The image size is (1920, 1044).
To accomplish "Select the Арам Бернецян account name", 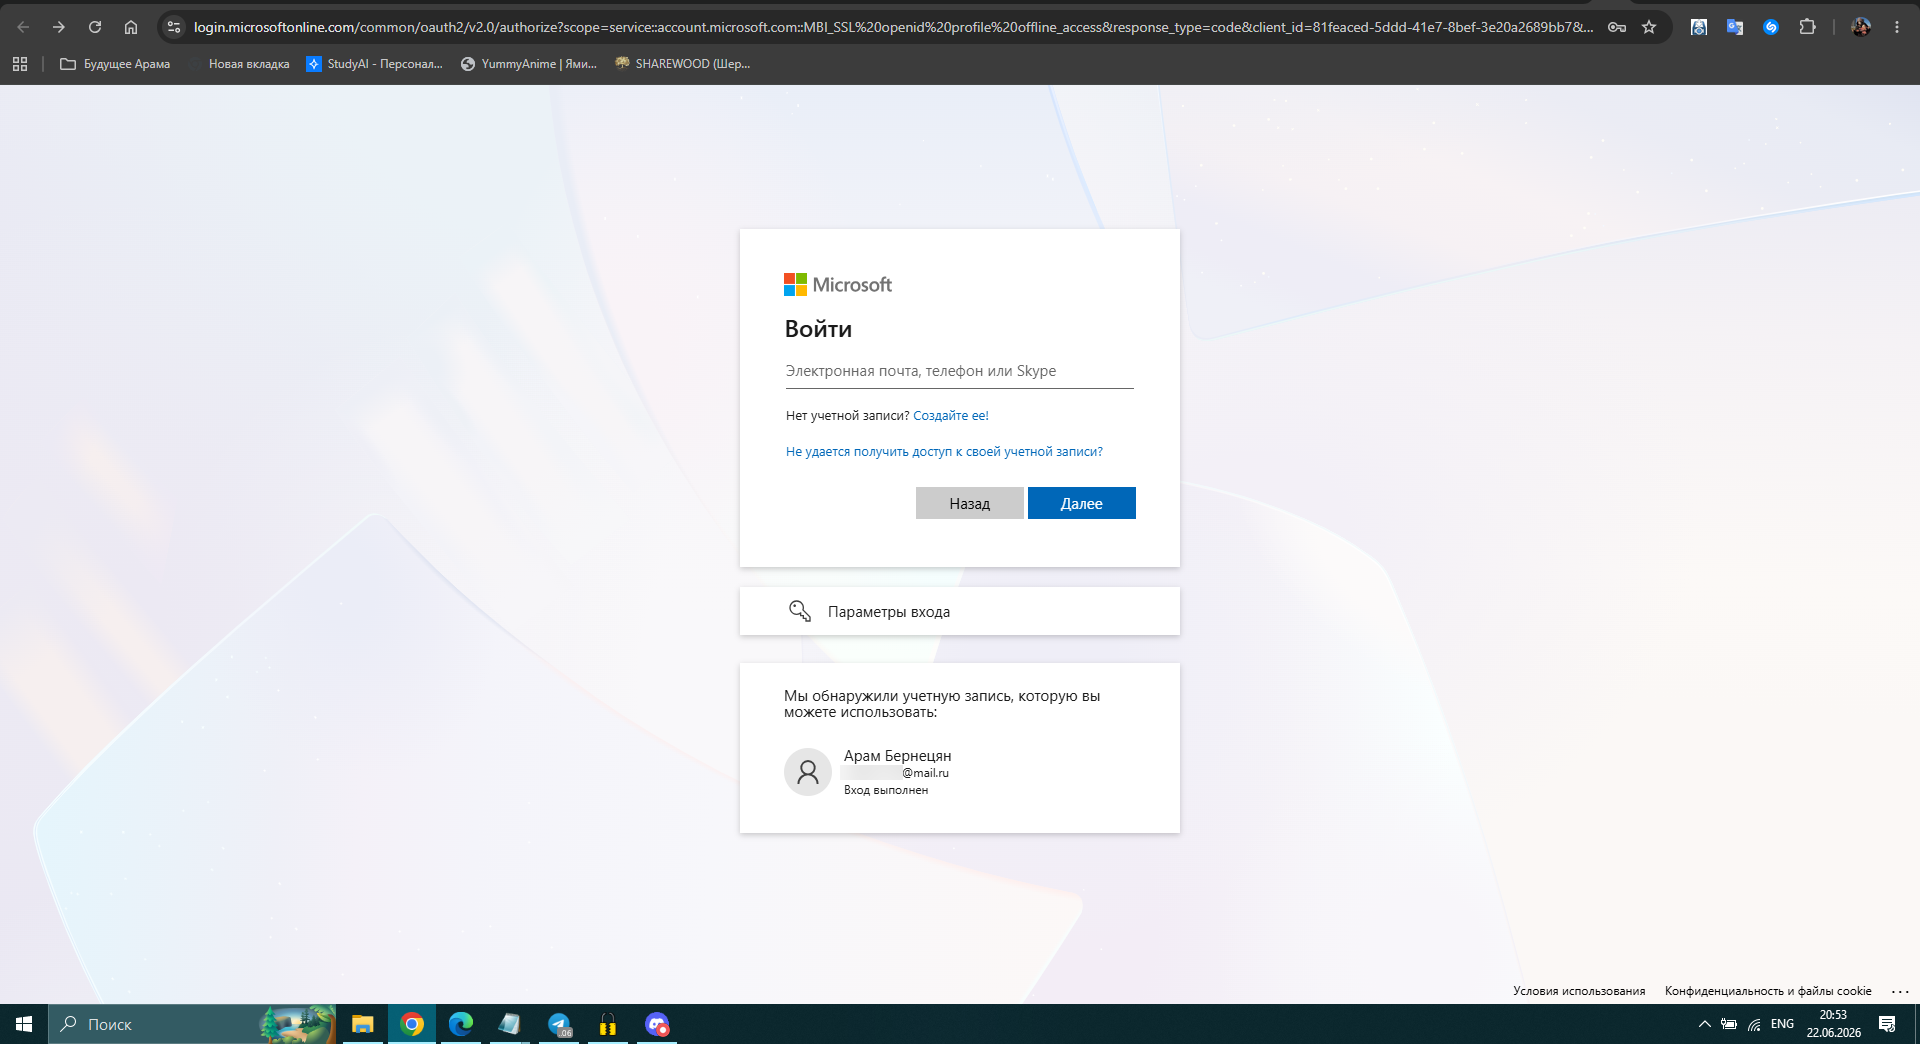I will 897,756.
